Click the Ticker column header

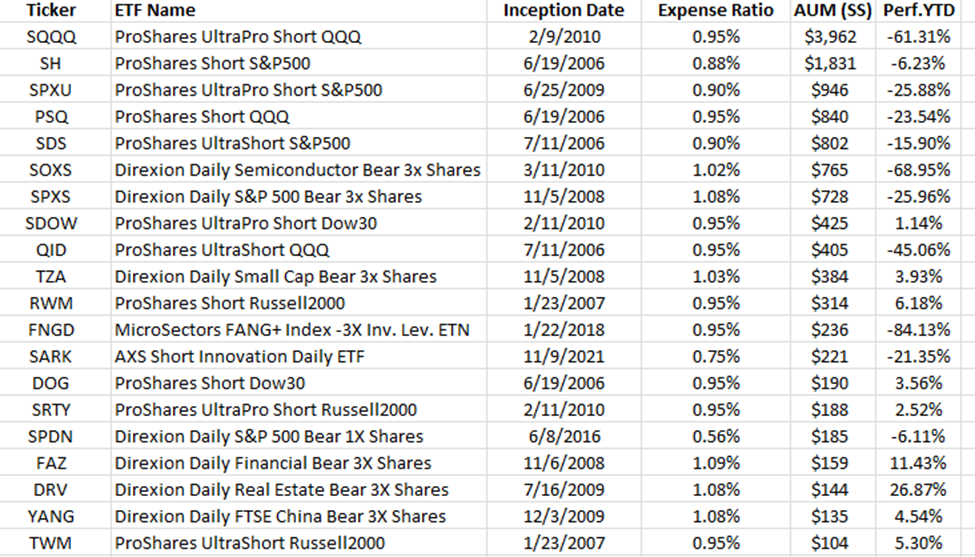point(49,11)
